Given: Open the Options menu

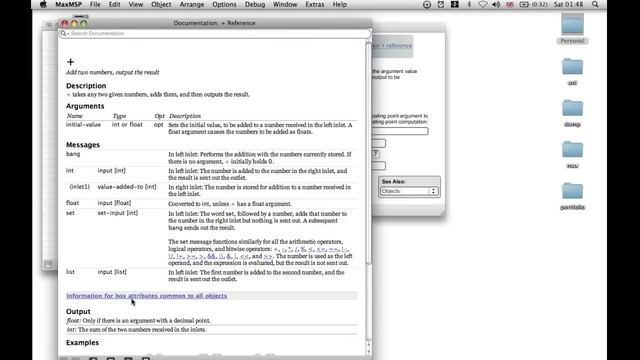Looking at the screenshot, I should [224, 4].
